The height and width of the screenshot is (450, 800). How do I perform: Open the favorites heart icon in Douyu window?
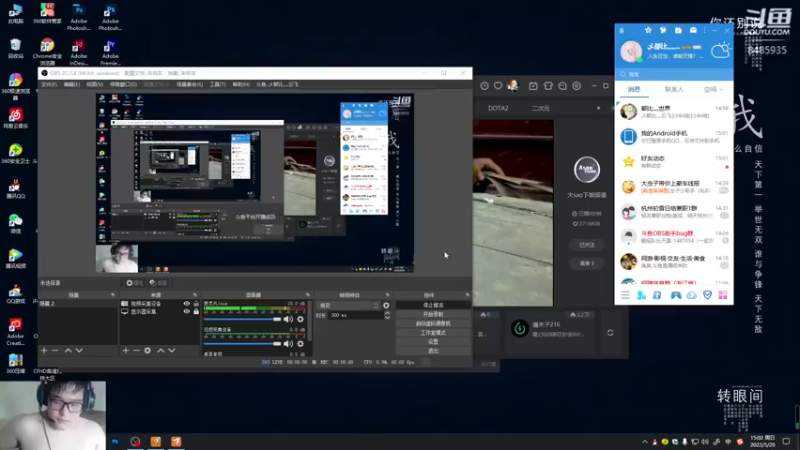(498, 86)
